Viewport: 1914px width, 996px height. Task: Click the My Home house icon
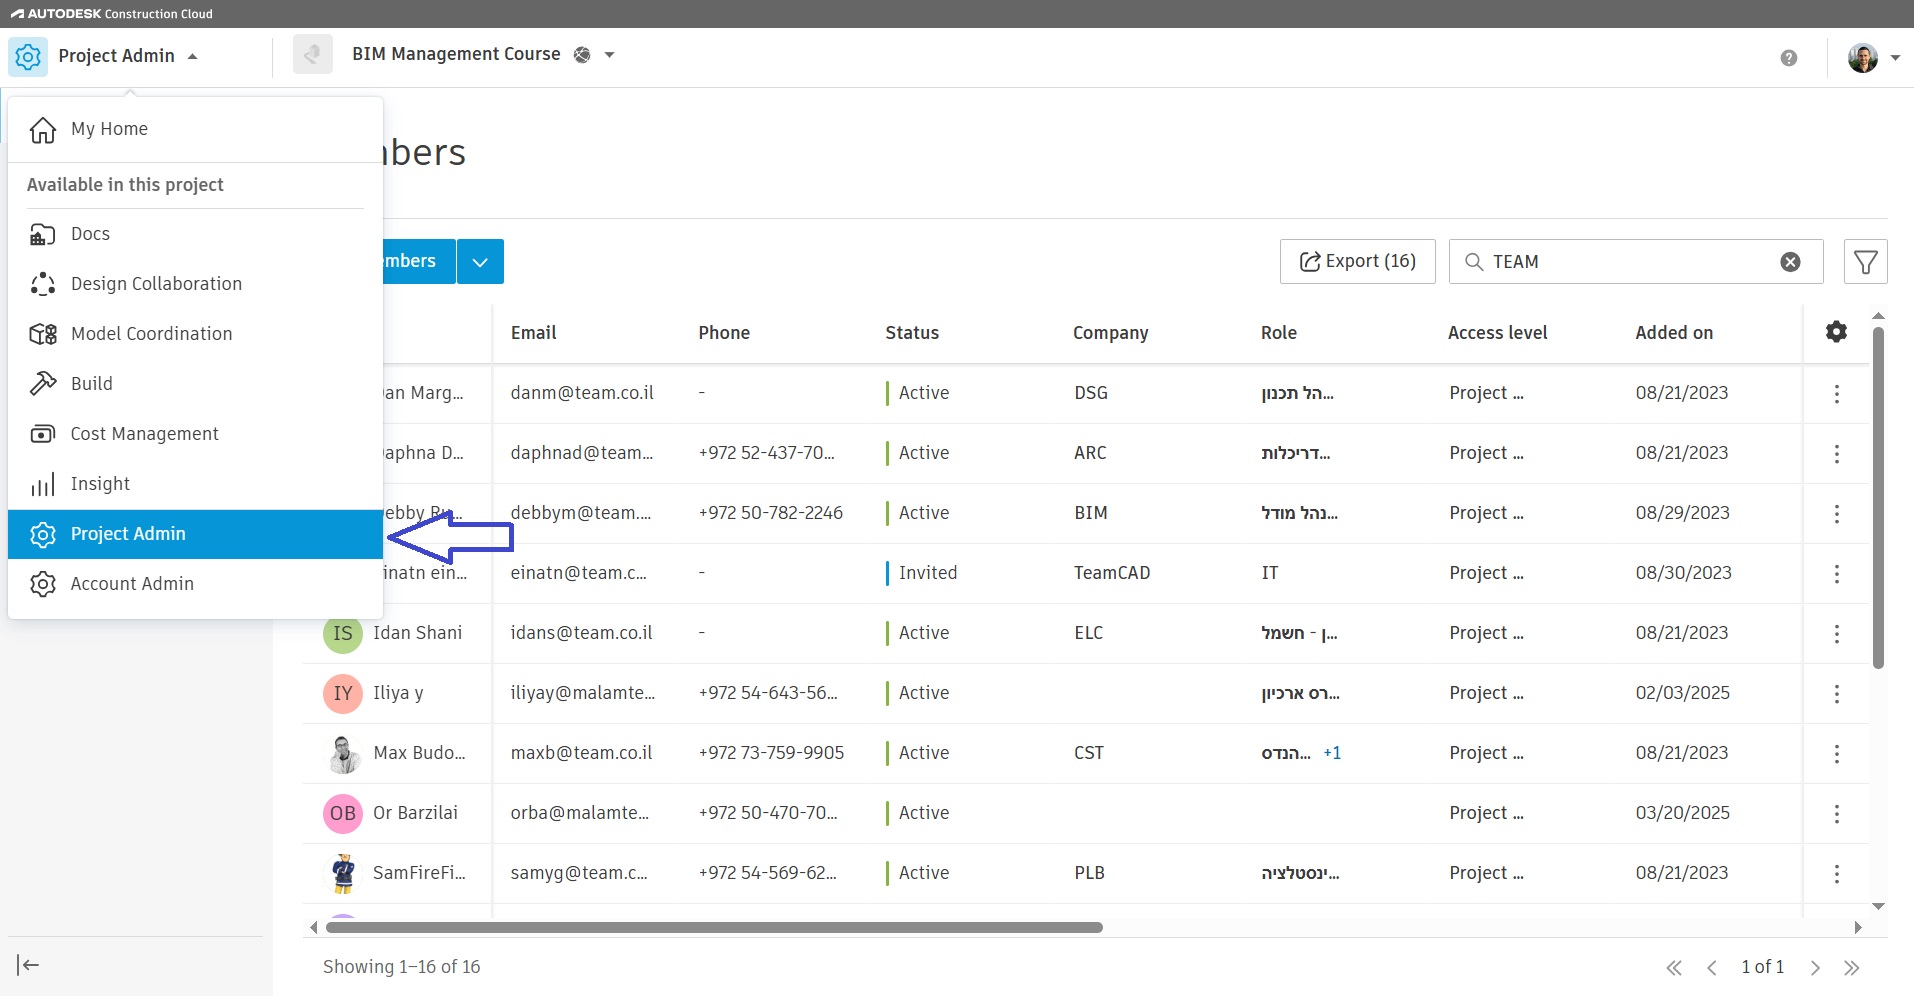point(43,130)
